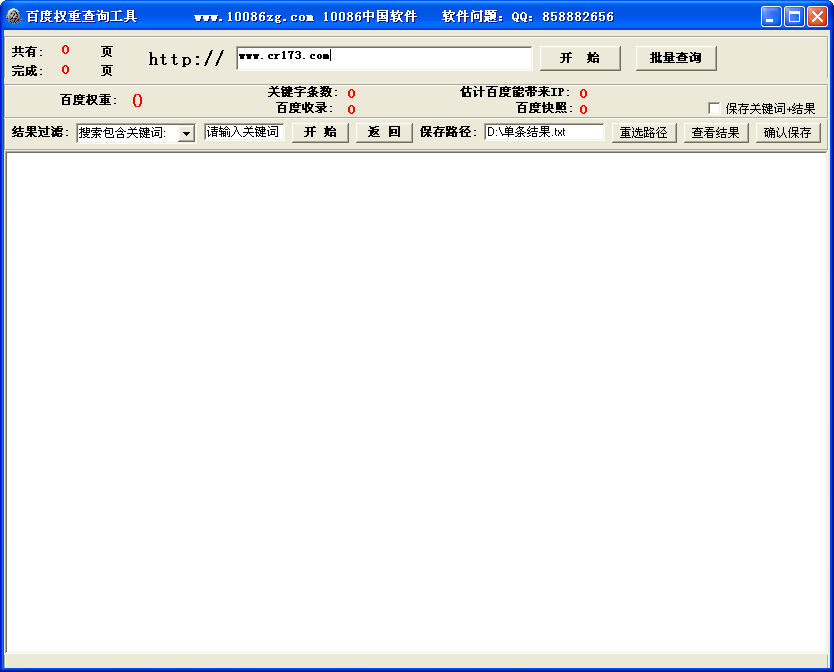
Task: Click the 结果过滤 label
Action: [x=40, y=132]
